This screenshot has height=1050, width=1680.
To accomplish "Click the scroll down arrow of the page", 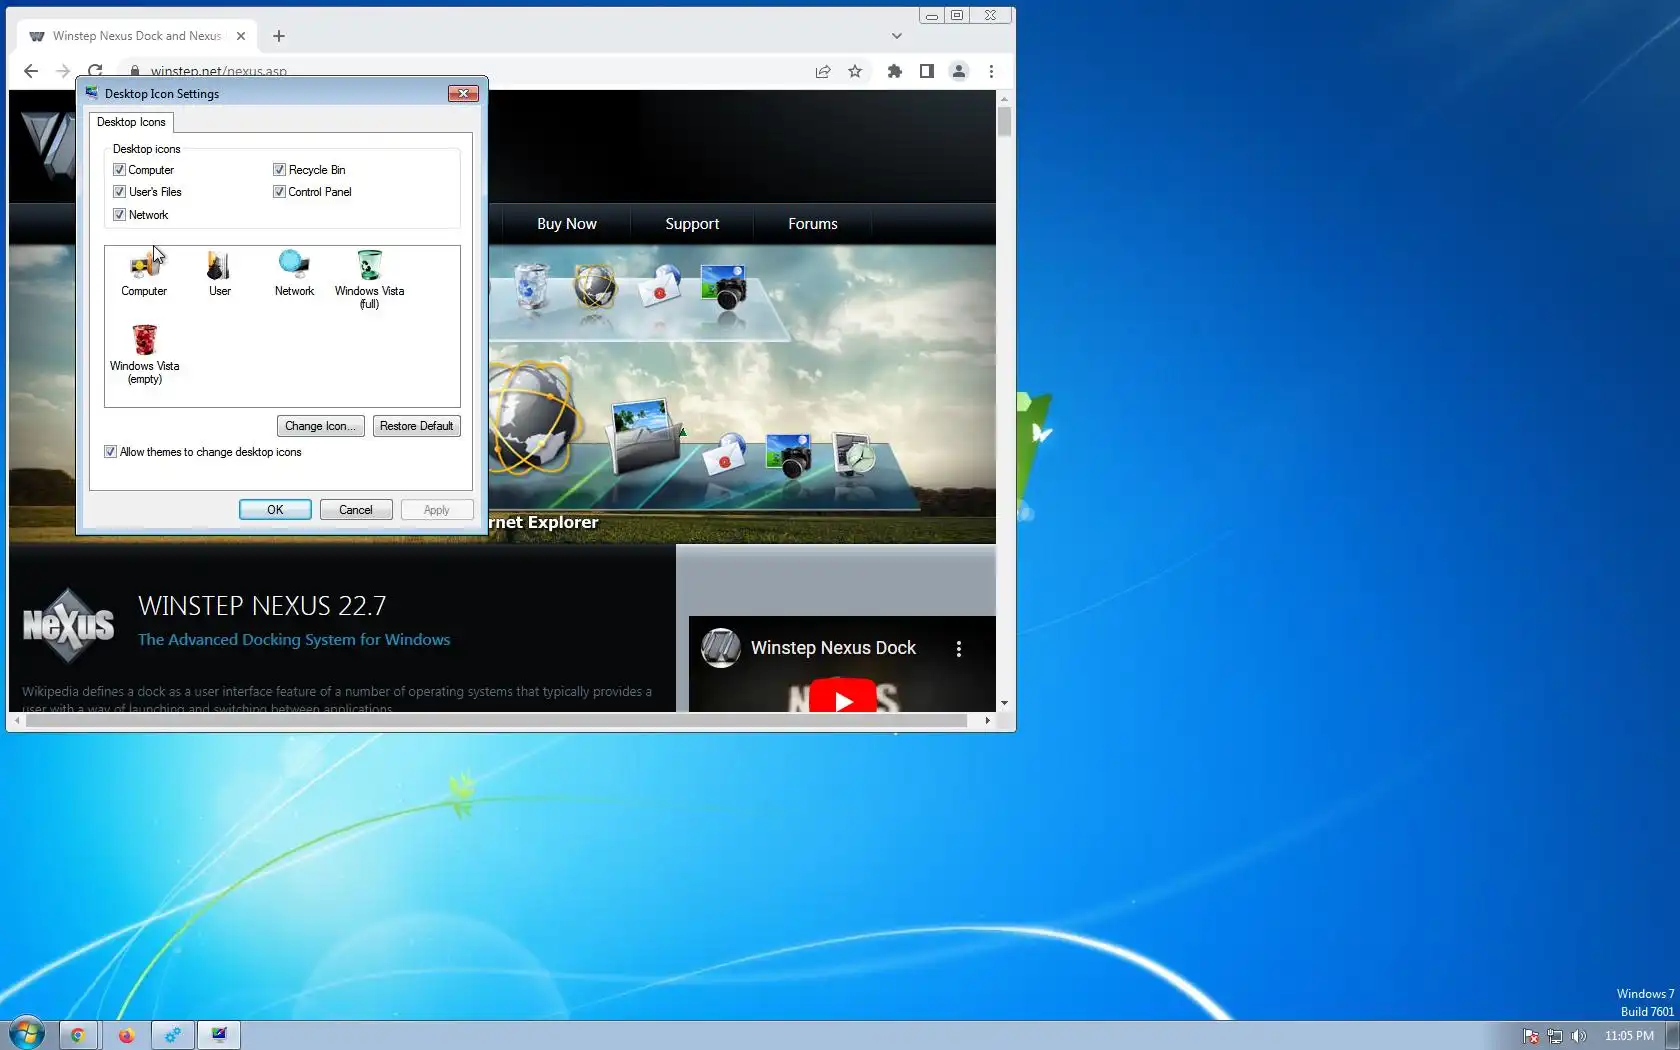I will [1004, 704].
